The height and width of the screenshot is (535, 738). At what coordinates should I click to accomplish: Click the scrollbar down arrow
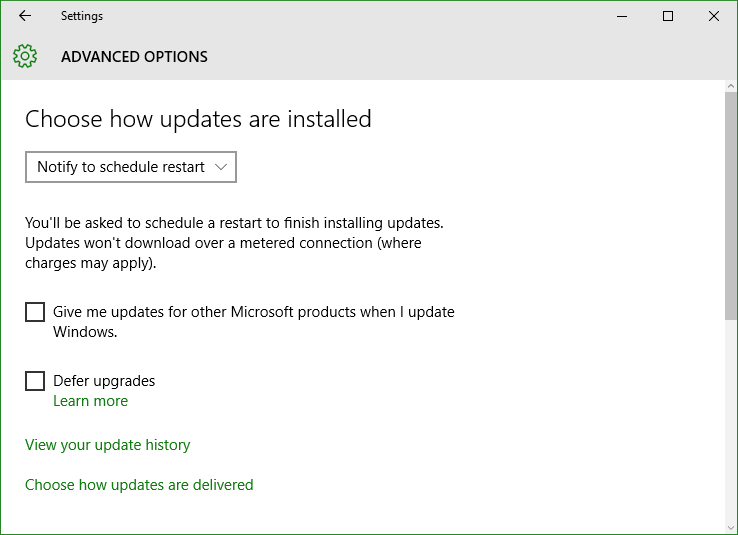[x=730, y=527]
